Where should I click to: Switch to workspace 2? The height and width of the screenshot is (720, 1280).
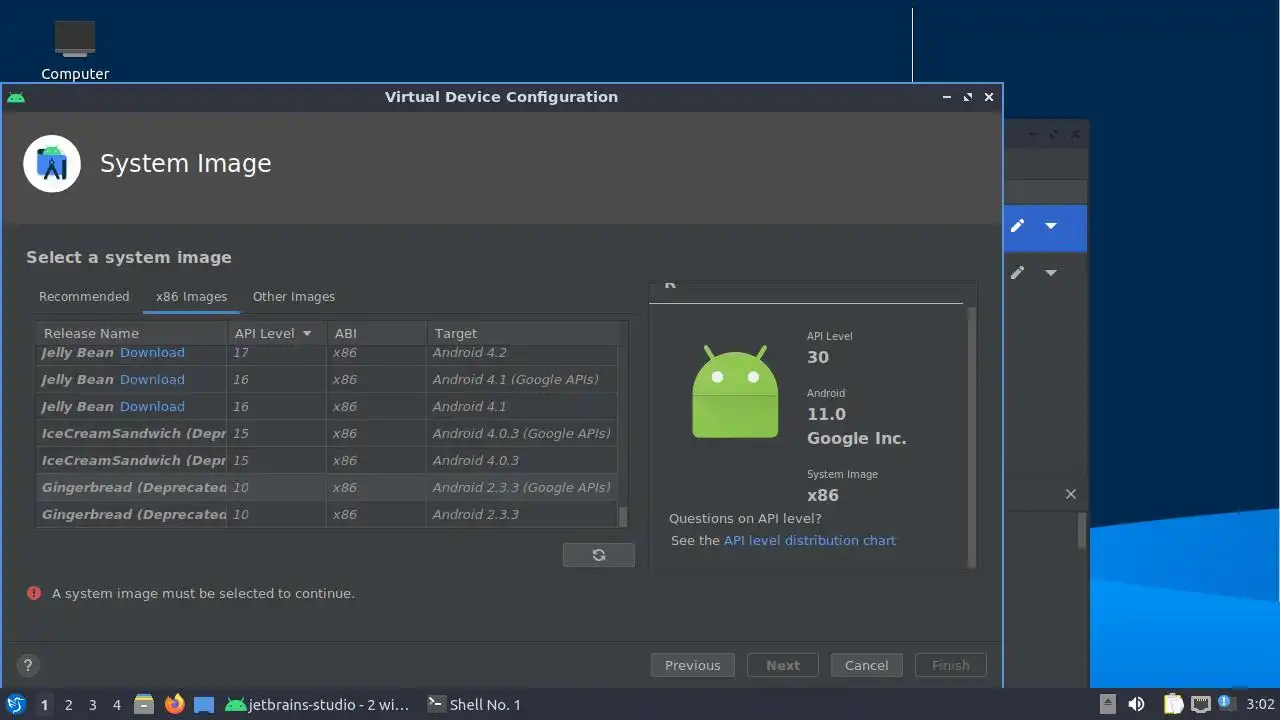coord(68,705)
